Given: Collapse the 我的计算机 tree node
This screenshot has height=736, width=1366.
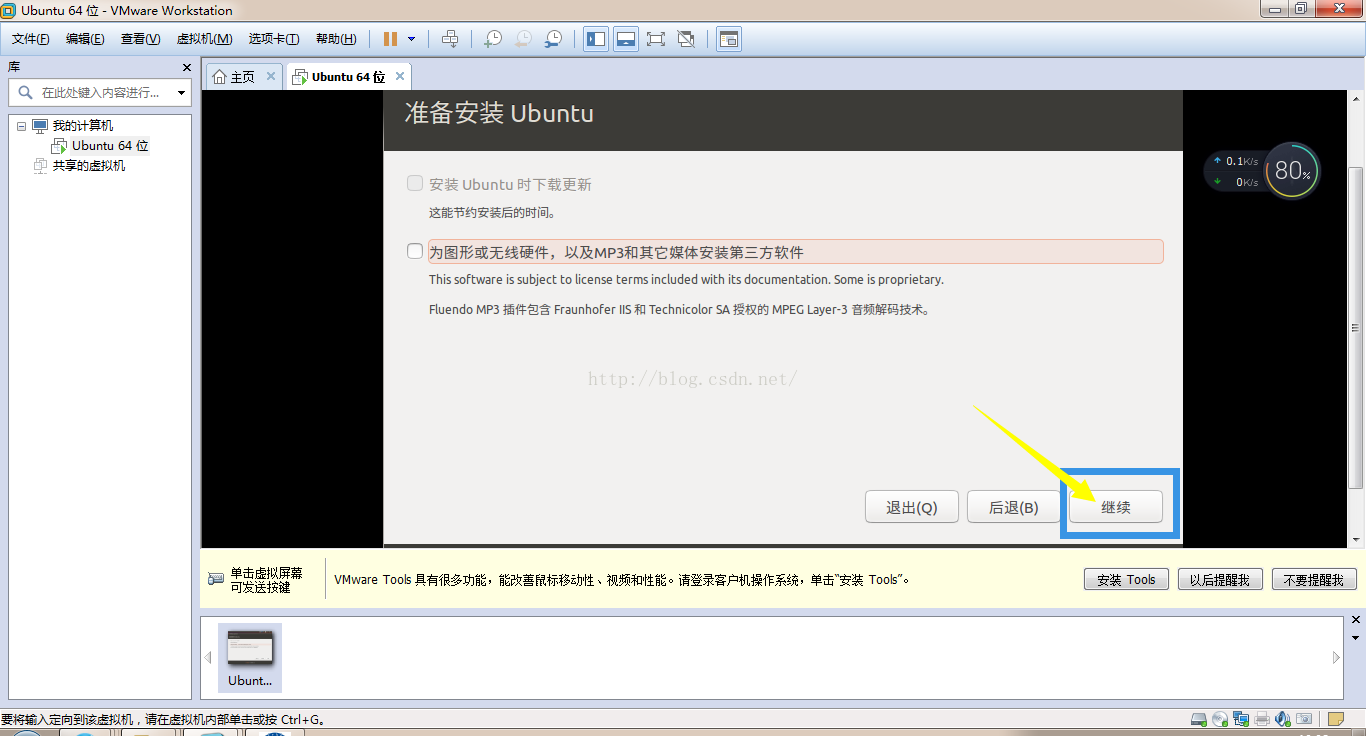Looking at the screenshot, I should click(x=21, y=126).
